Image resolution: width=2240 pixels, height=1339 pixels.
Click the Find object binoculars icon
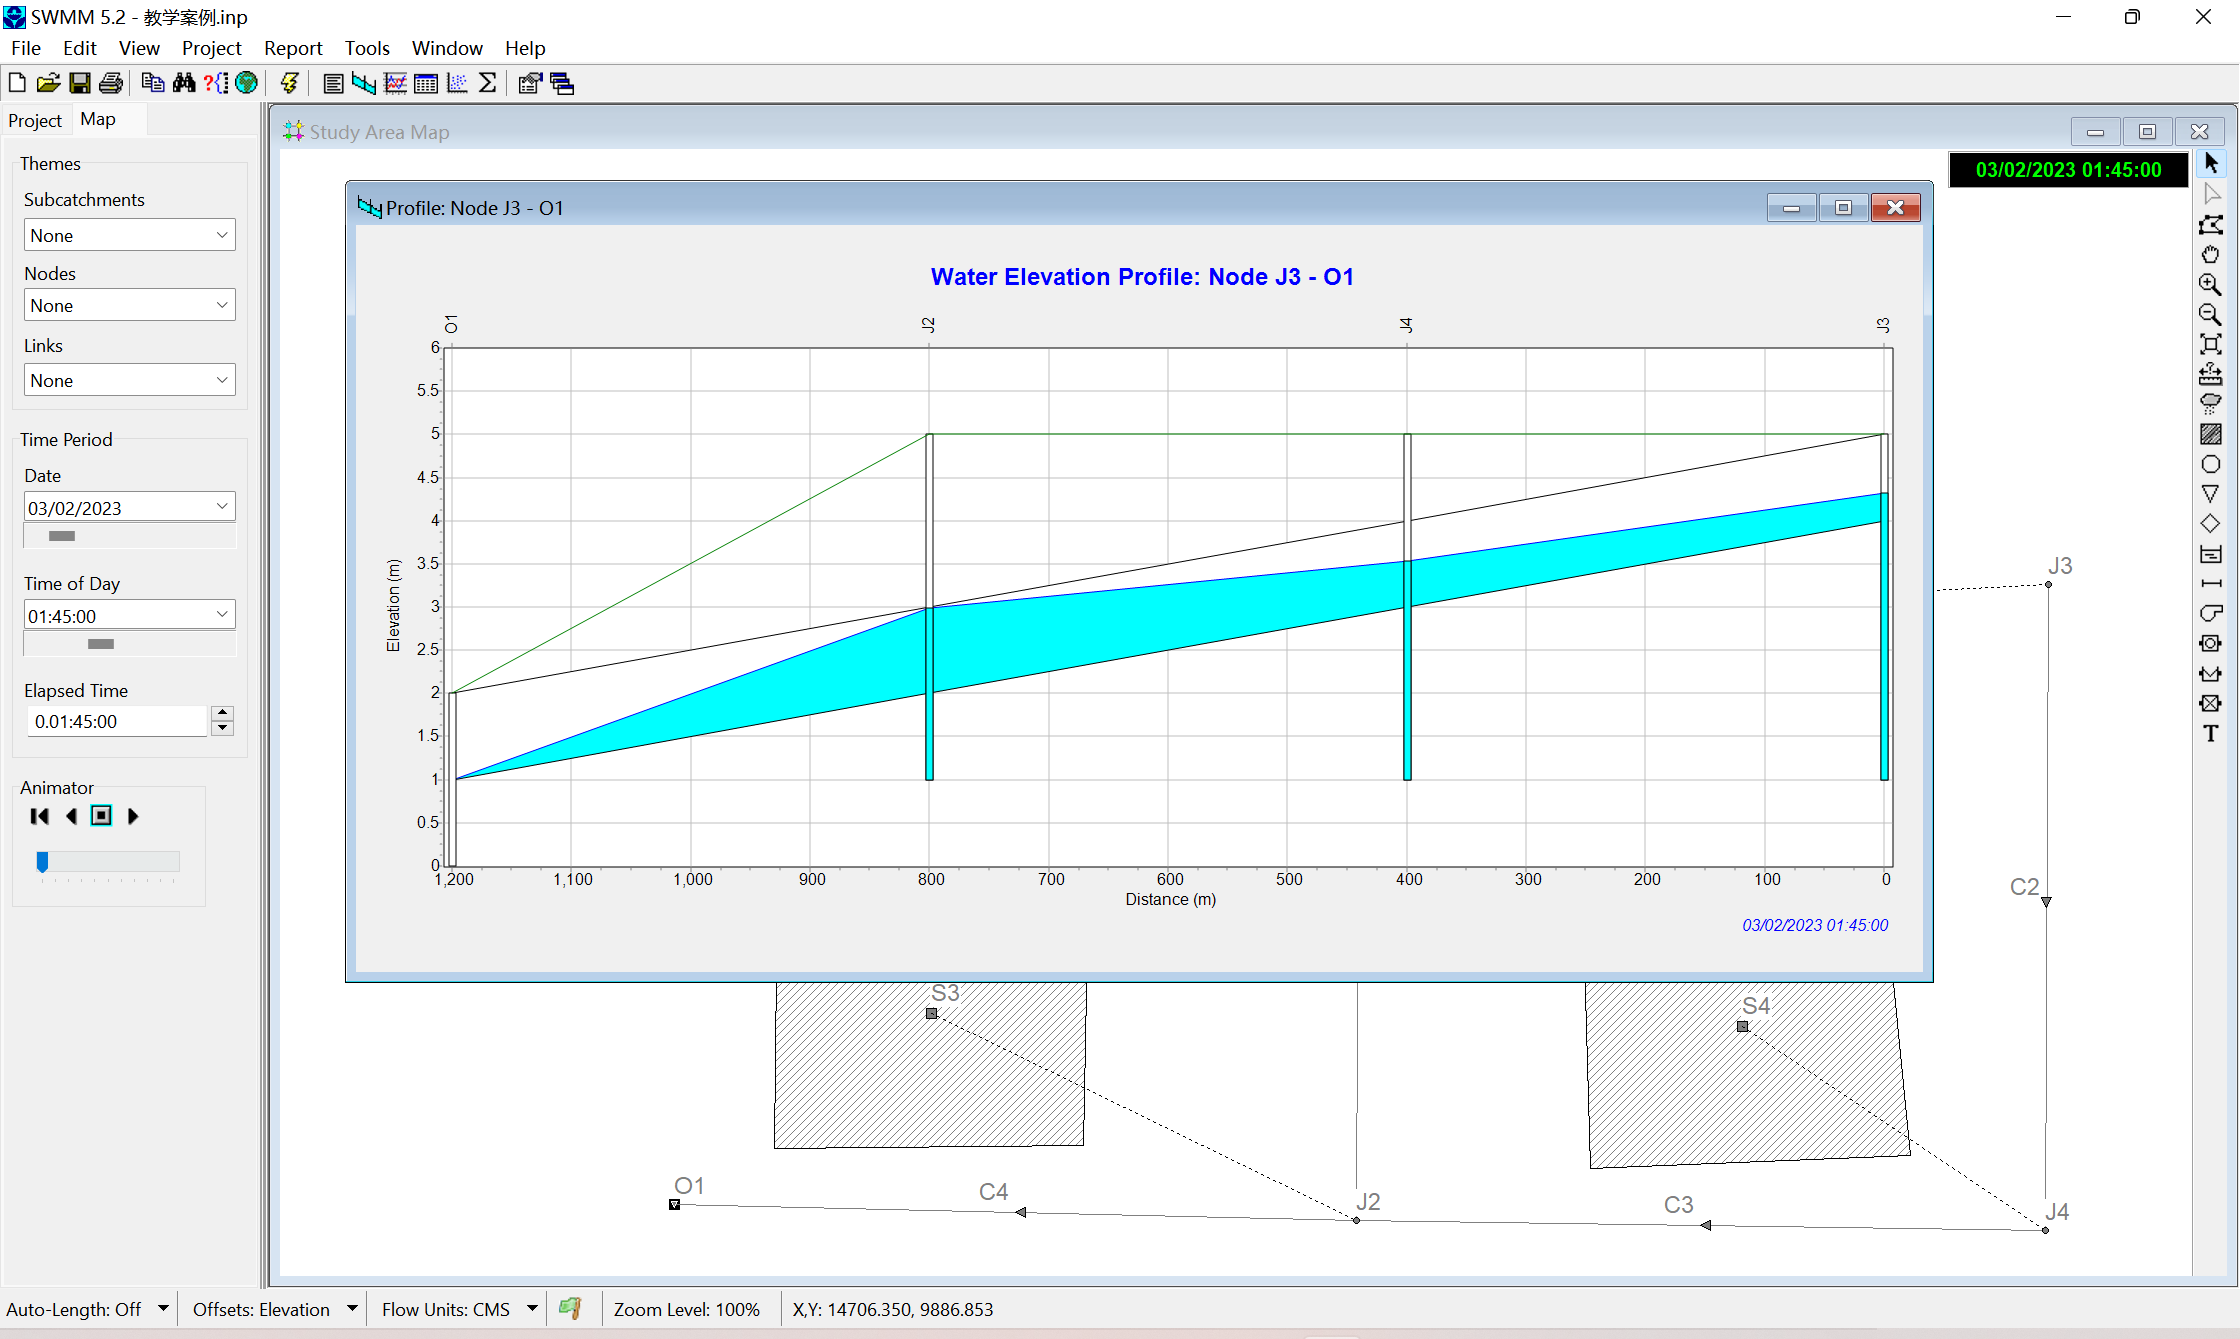tap(184, 83)
